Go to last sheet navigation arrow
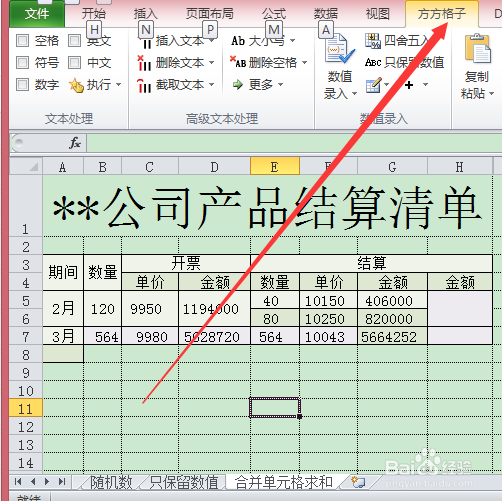502x501 pixels. coord(62,481)
